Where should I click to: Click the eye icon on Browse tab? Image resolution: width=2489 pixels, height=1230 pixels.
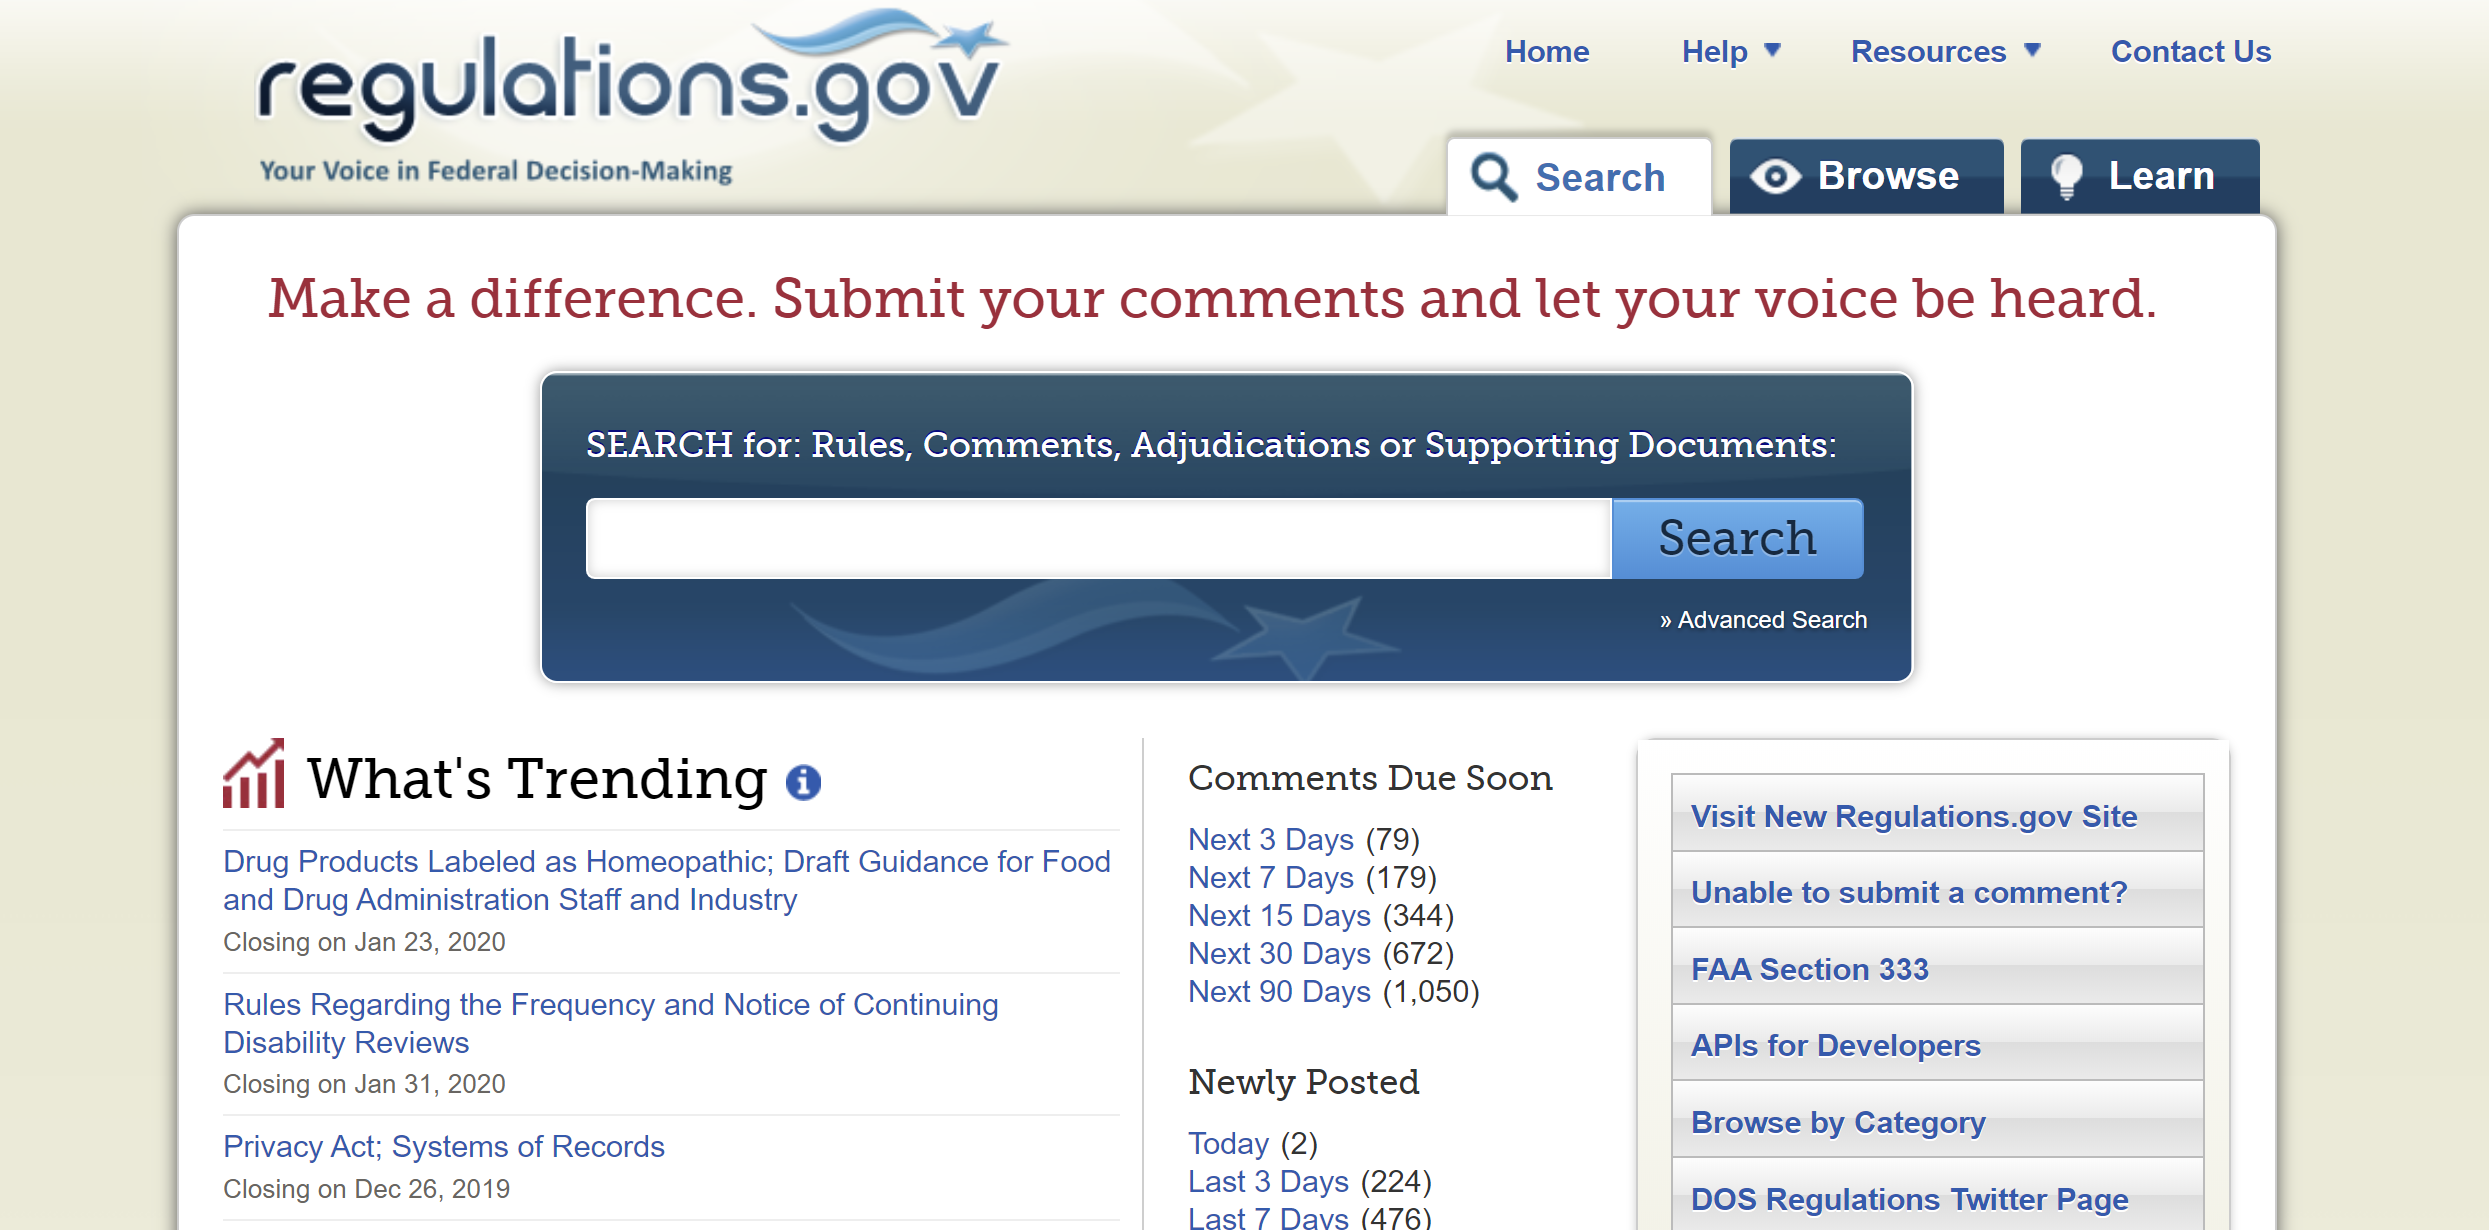[x=1776, y=177]
